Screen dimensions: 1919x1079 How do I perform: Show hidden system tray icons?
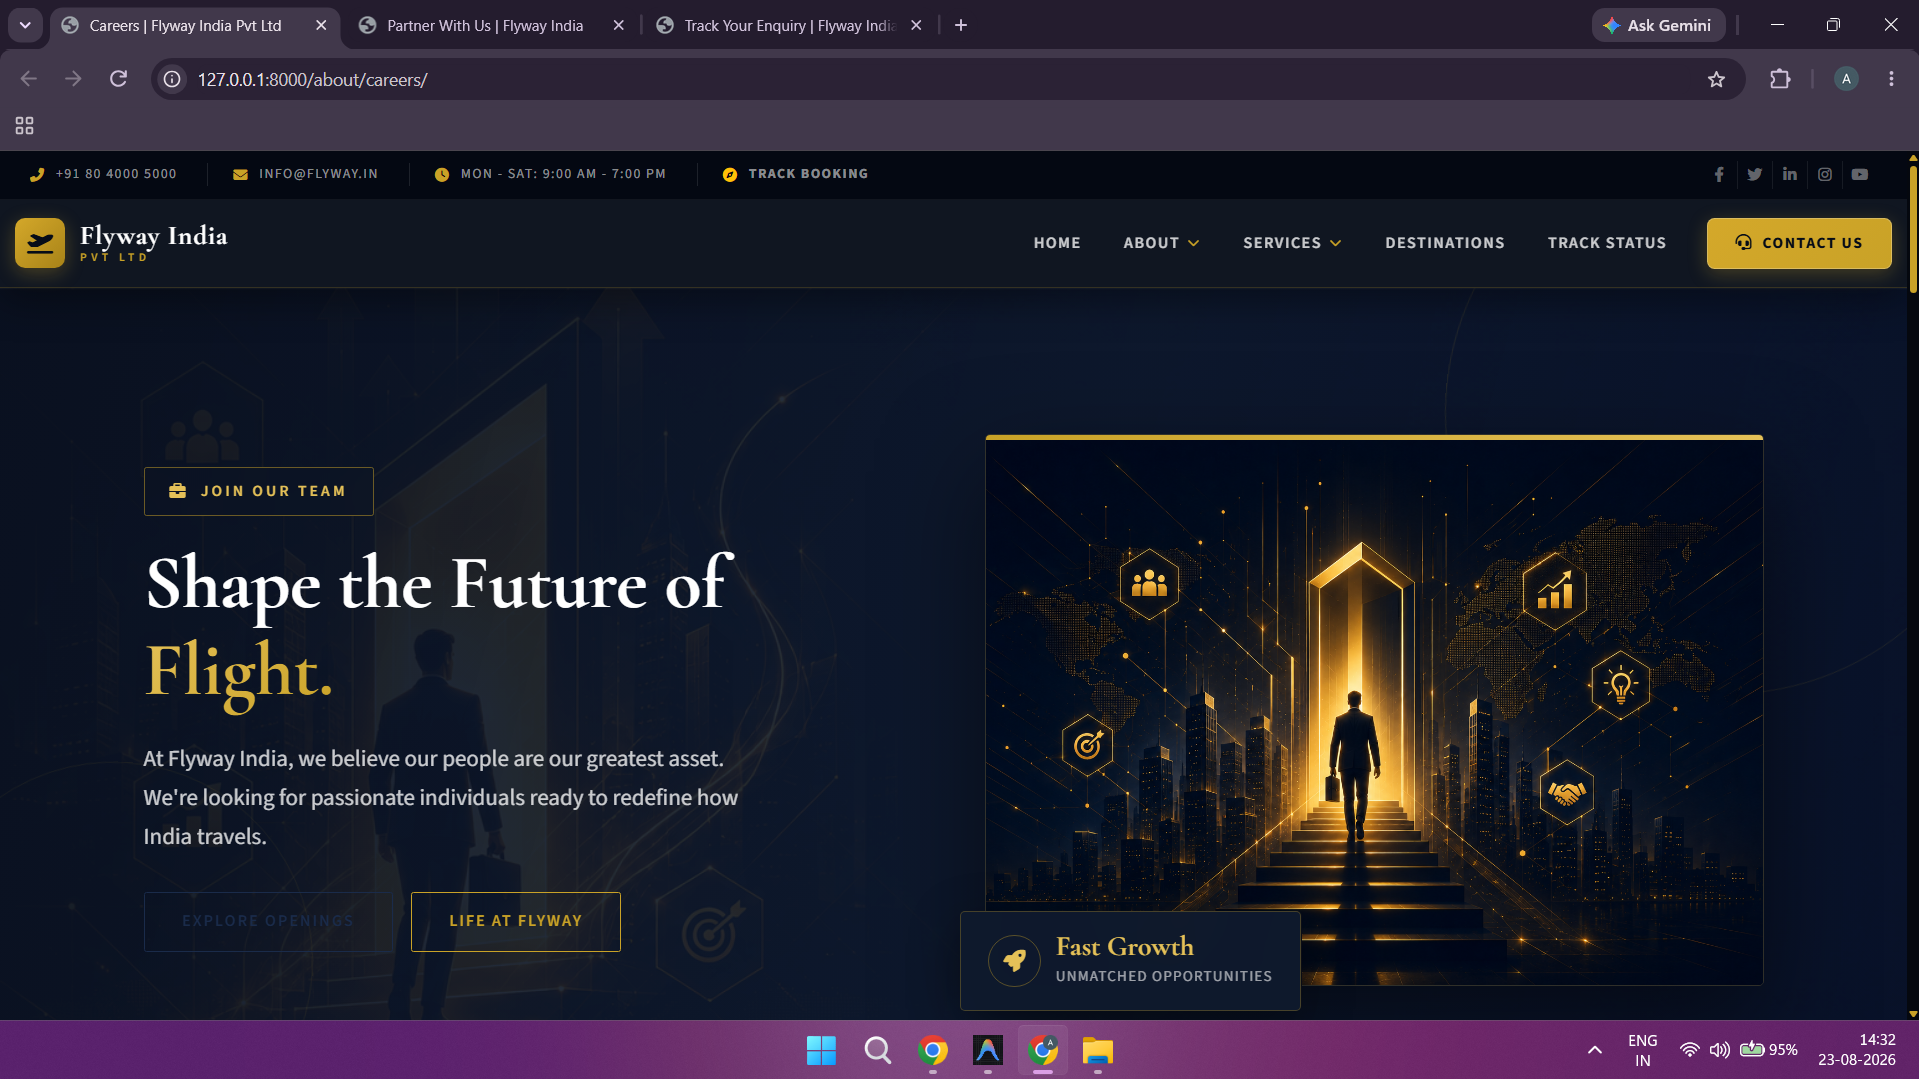click(x=1595, y=1050)
